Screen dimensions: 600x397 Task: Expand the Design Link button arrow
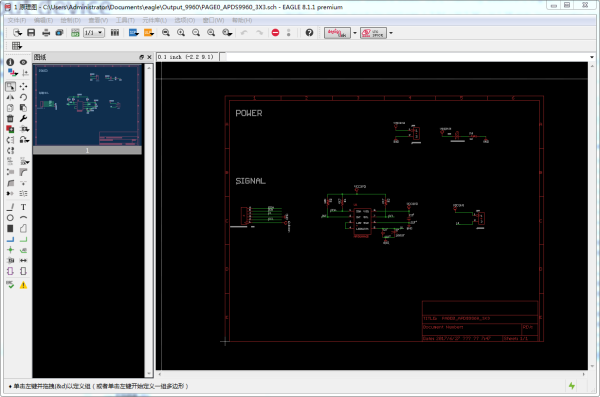pyautogui.click(x=355, y=33)
